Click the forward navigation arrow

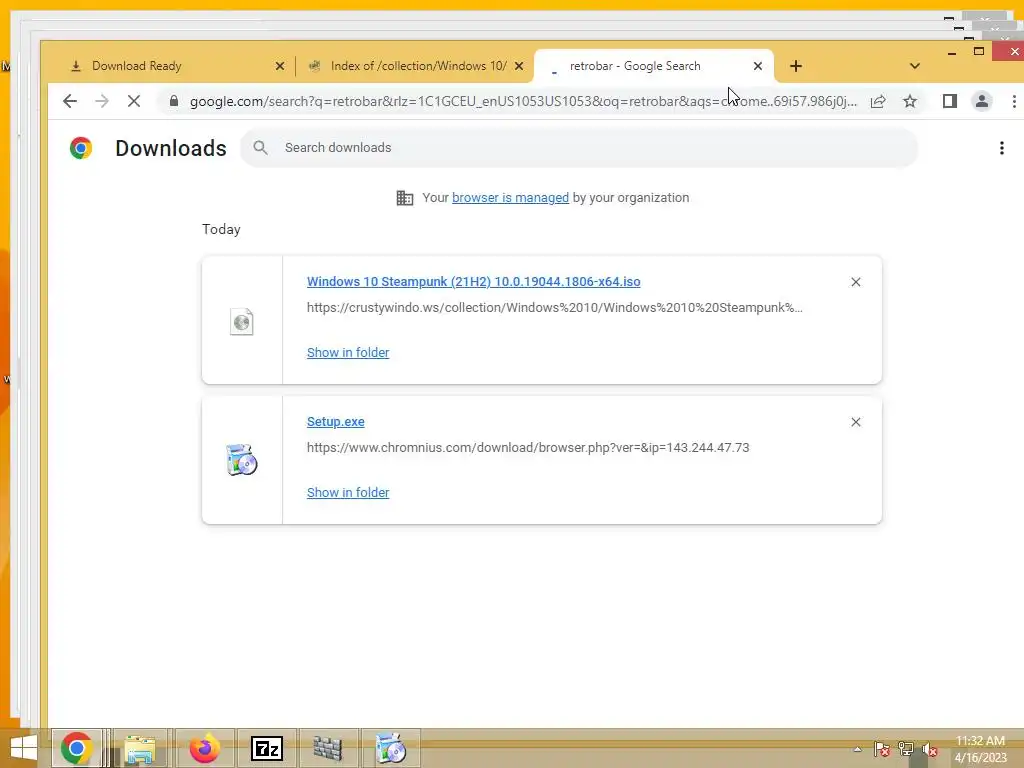102,101
